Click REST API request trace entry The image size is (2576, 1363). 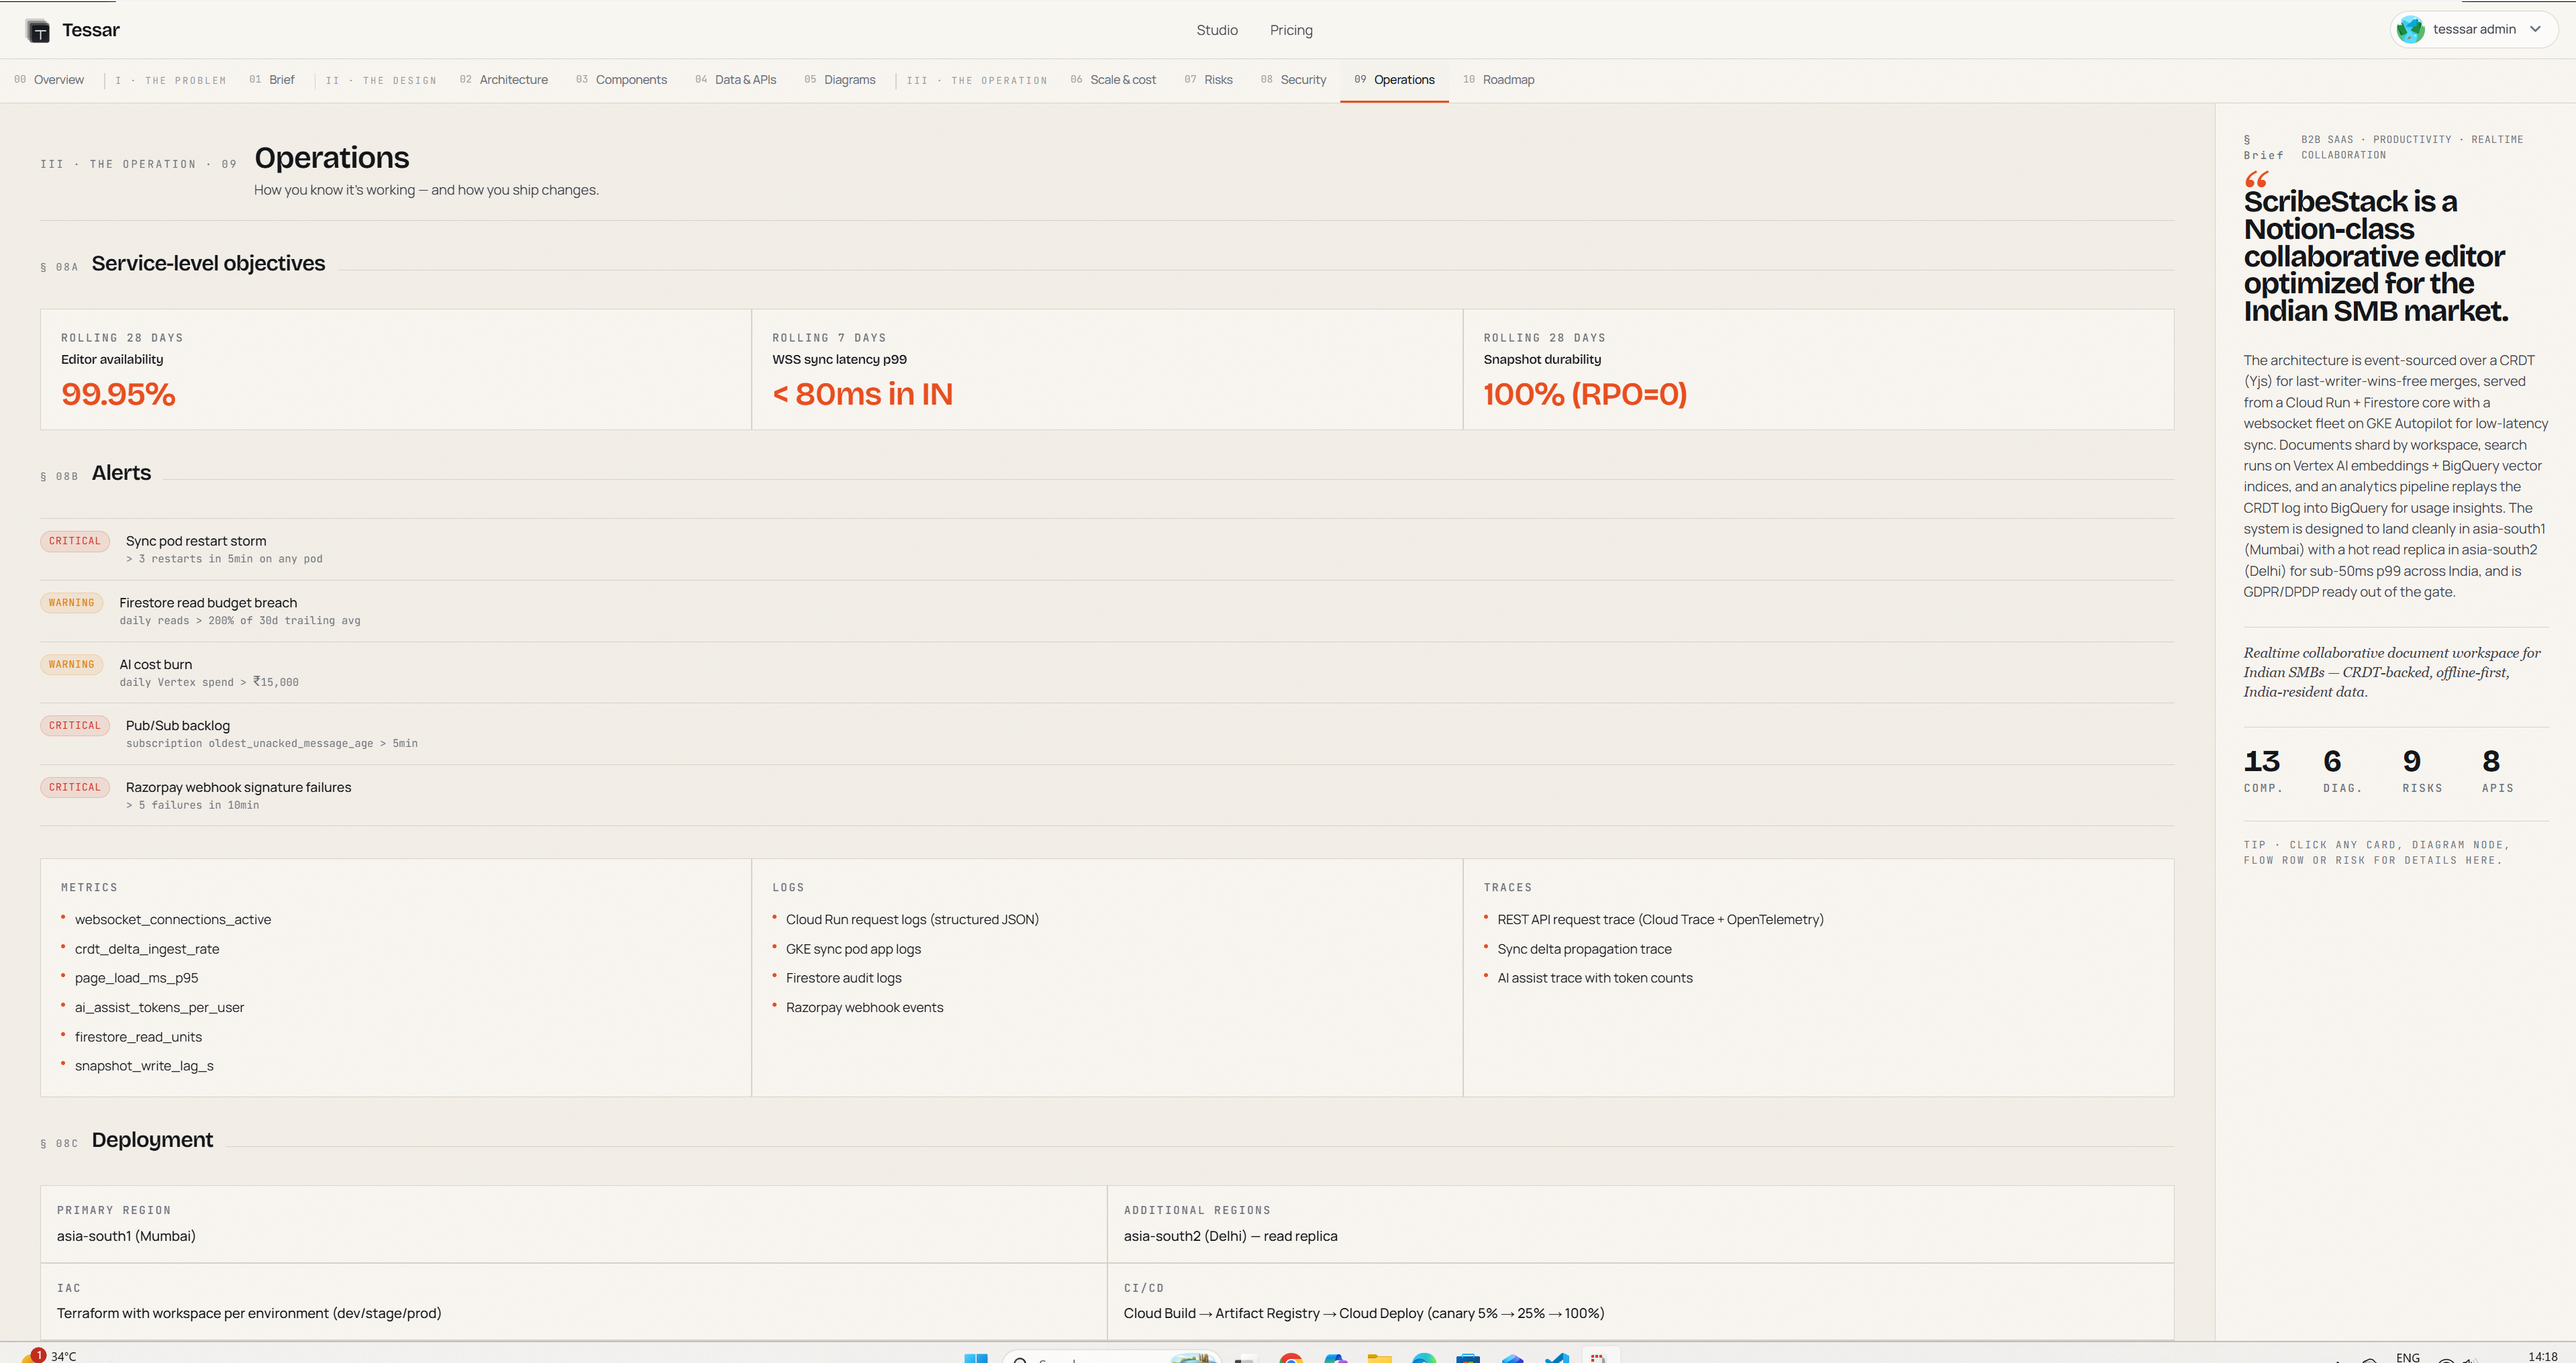pos(1660,920)
